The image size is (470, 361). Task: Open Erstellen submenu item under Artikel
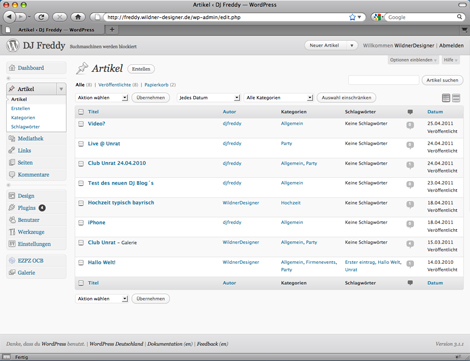coord(21,108)
